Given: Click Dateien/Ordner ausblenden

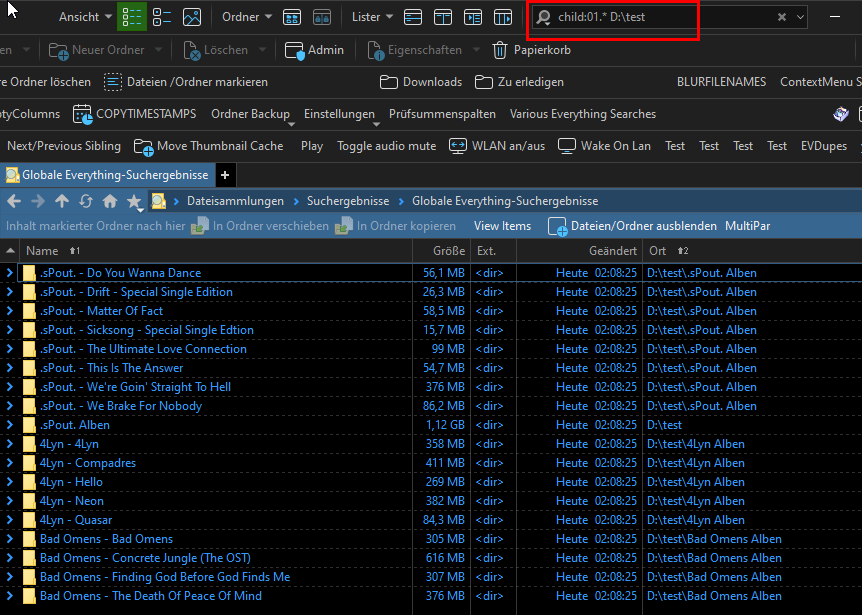Looking at the screenshot, I should pos(632,226).
